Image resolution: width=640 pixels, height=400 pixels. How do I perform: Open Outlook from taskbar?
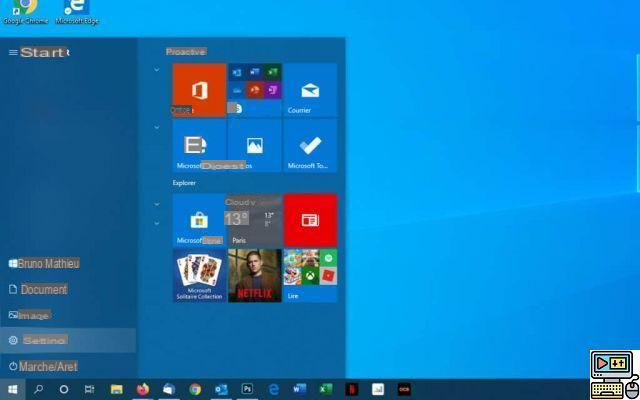pos(221,389)
